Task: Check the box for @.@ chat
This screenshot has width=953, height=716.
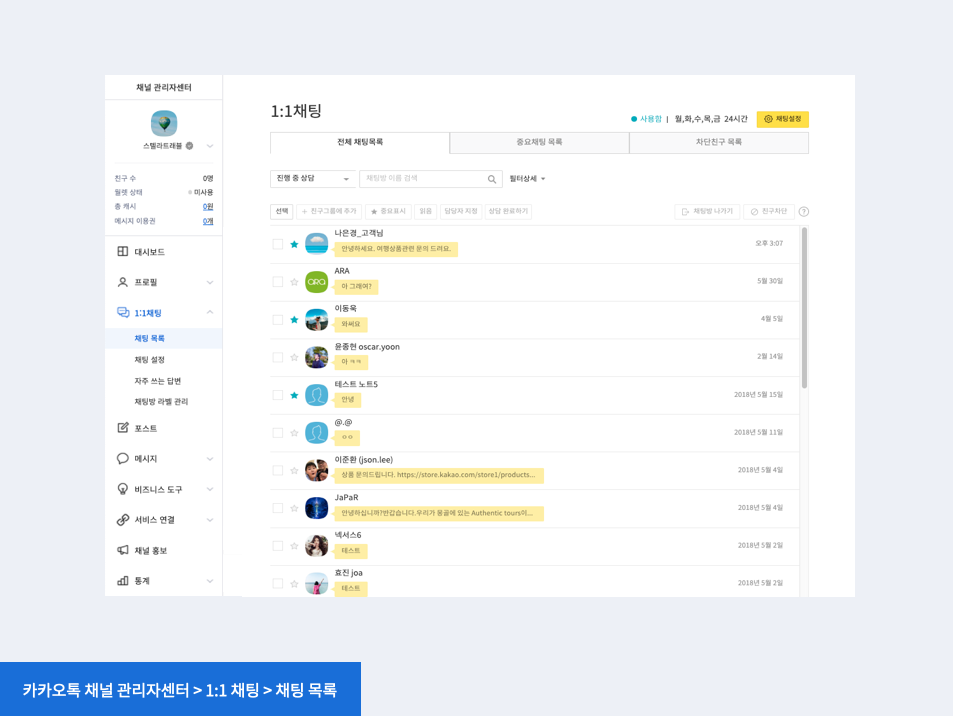Action: pos(278,433)
